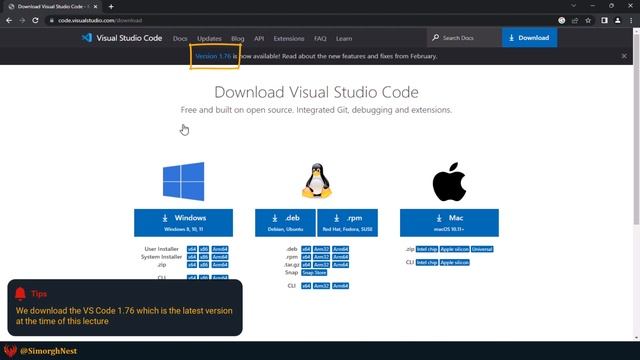Click the Apple logo image
Screen dimensions: 640x360
pyautogui.click(x=449, y=182)
